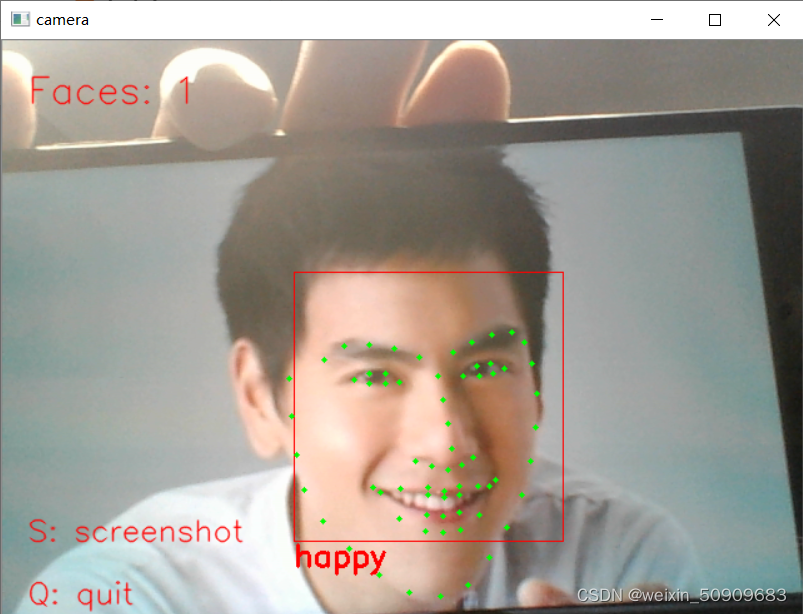803x614 pixels.
Task: Minimize the camera window
Action: [x=657, y=19]
